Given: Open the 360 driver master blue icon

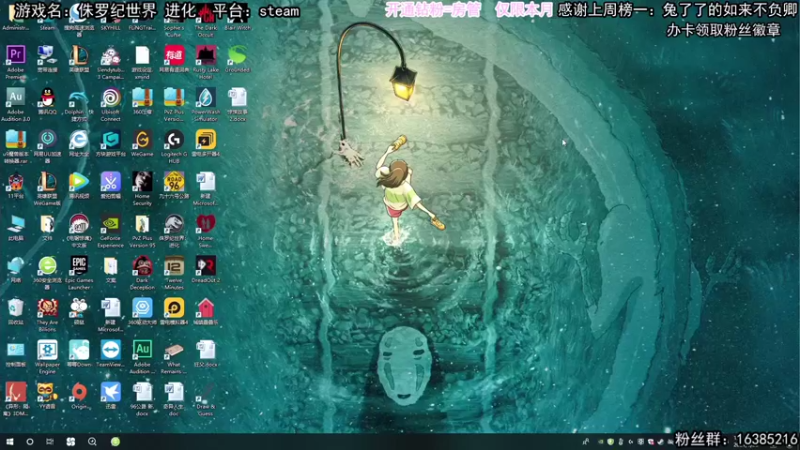Looking at the screenshot, I should [x=142, y=308].
